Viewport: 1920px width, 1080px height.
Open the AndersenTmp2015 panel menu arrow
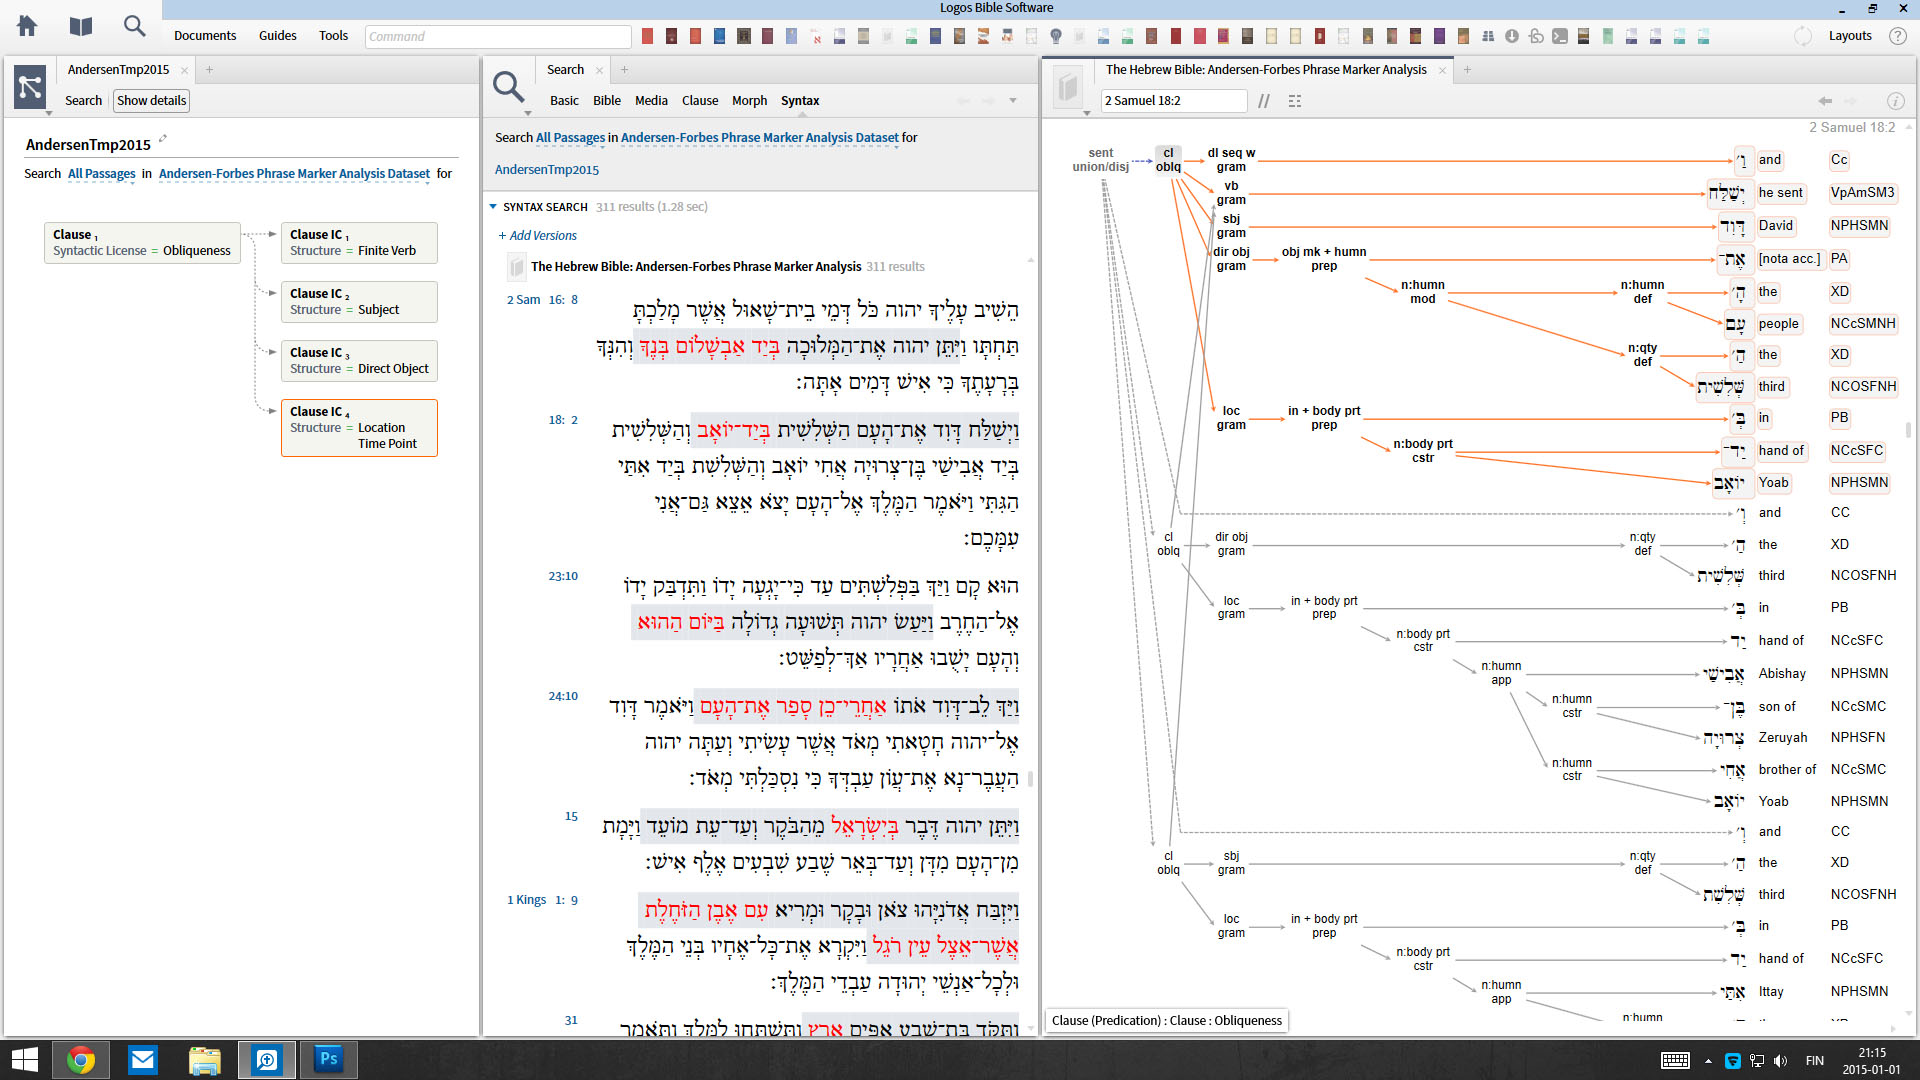point(48,112)
